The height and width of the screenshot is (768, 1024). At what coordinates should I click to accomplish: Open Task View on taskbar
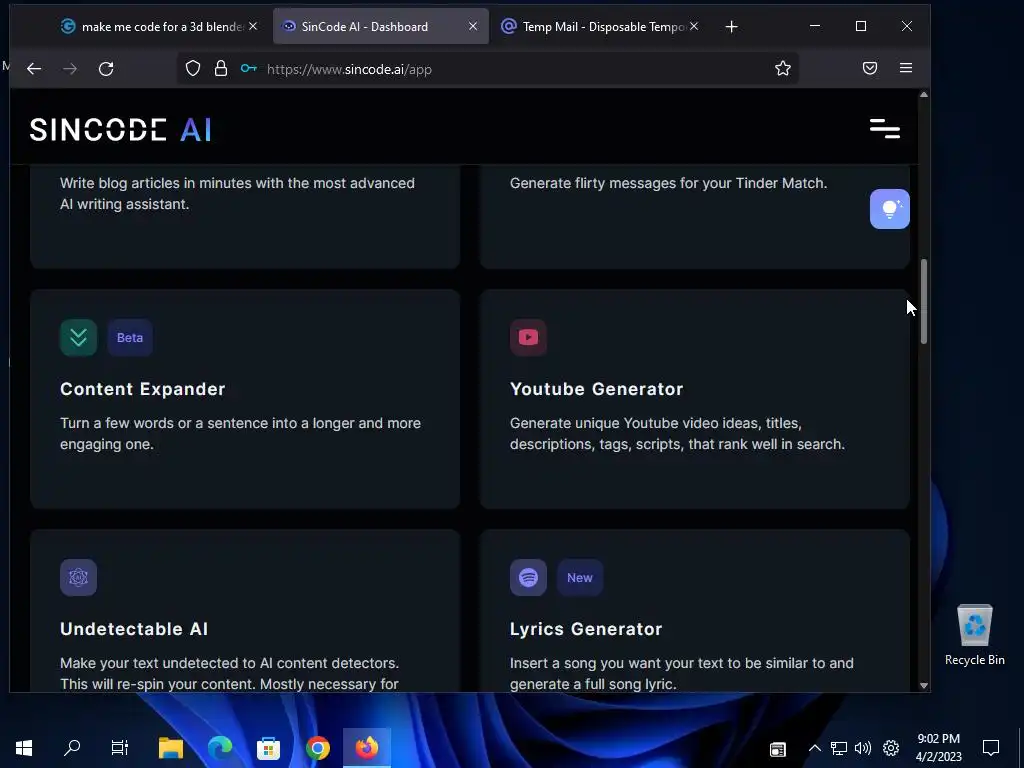[x=120, y=748]
